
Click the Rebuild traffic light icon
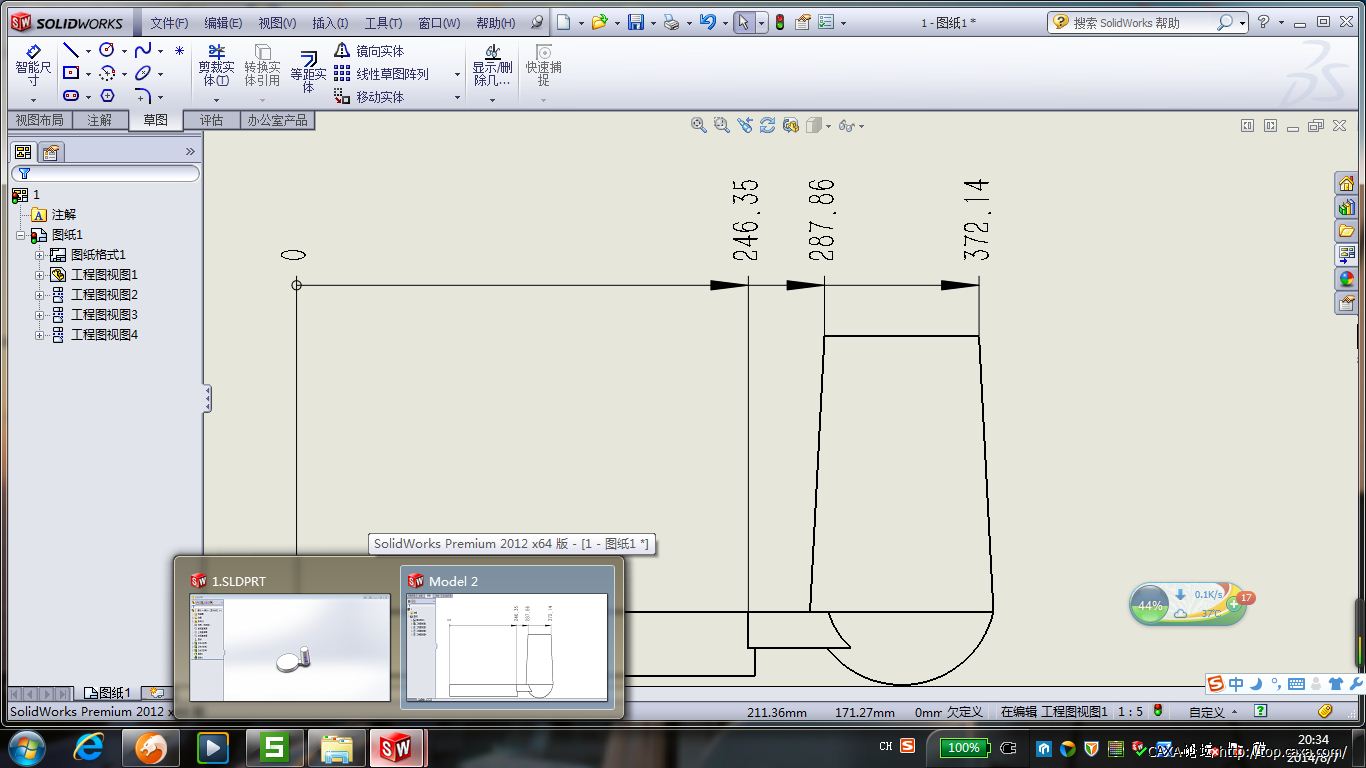click(780, 22)
